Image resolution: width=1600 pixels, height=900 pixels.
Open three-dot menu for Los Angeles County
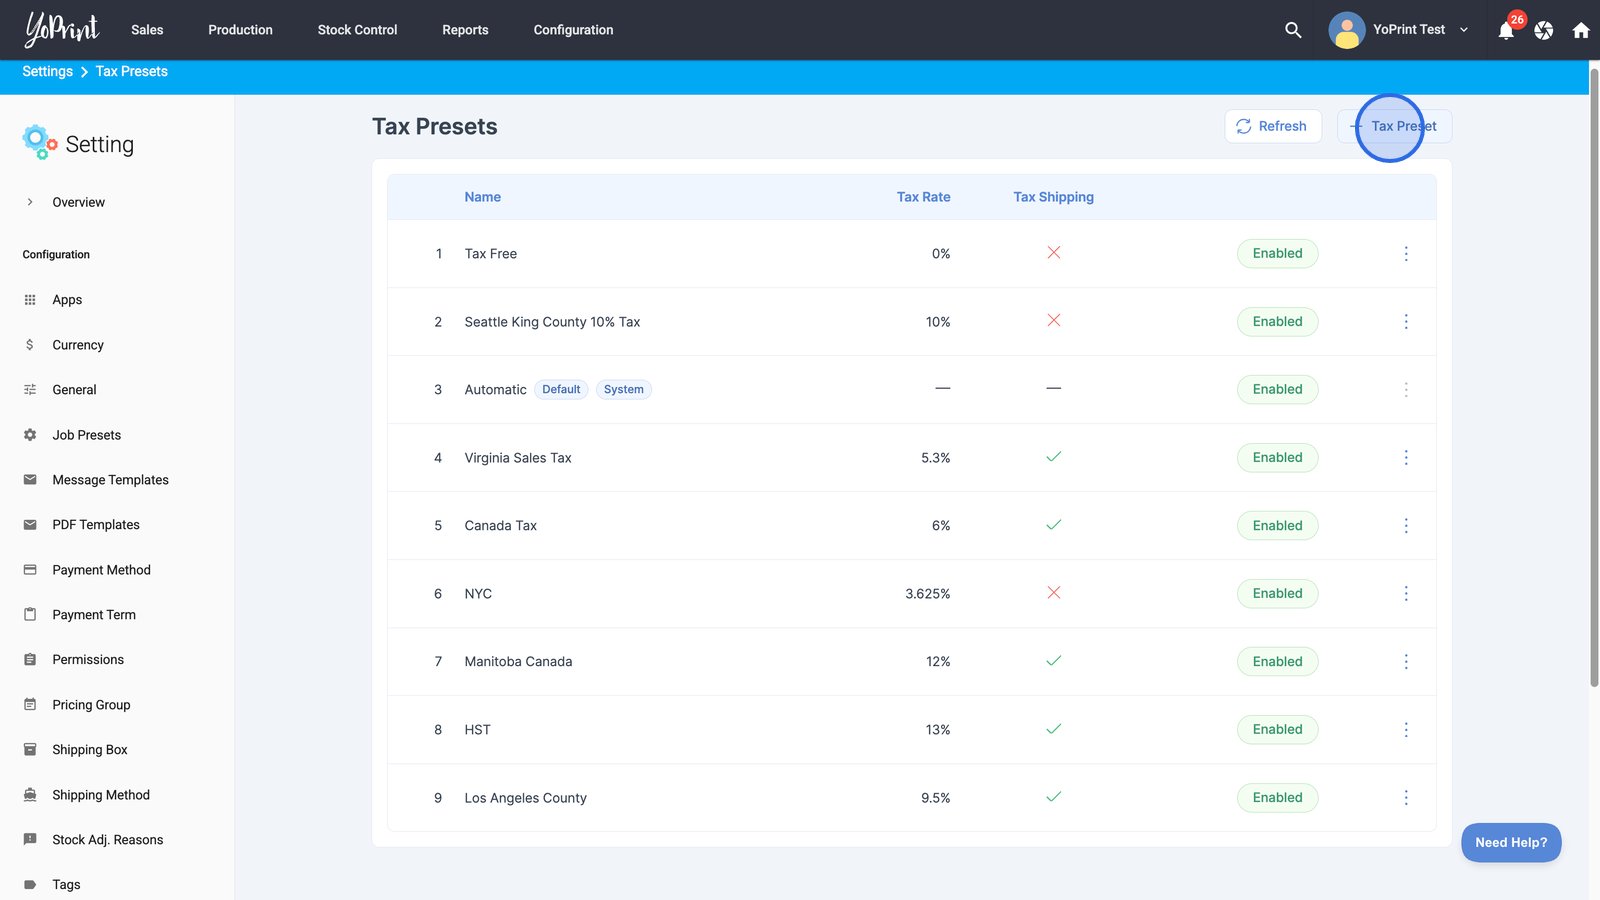1406,798
